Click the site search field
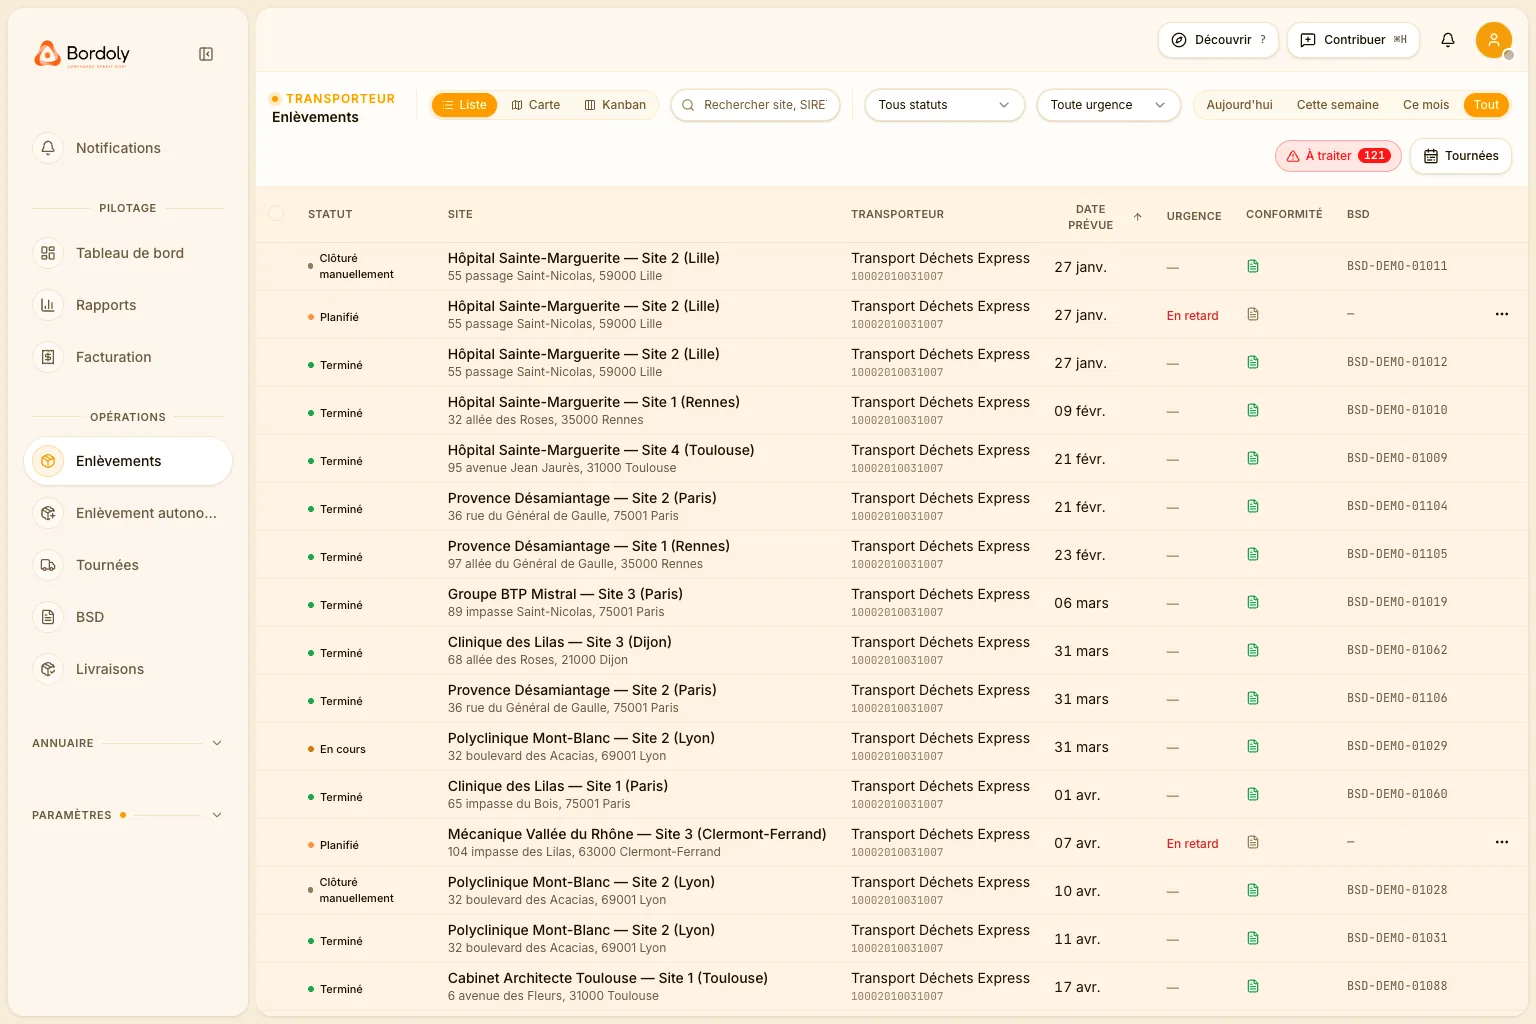The image size is (1536, 1024). (x=755, y=105)
